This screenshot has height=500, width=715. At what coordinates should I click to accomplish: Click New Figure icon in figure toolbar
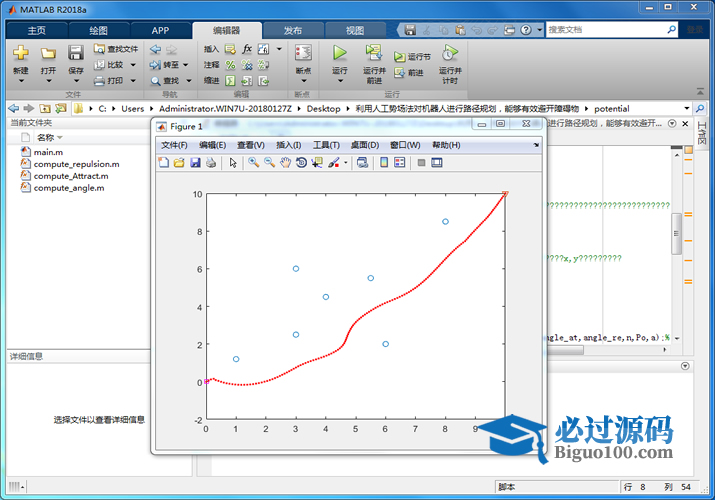pyautogui.click(x=164, y=162)
